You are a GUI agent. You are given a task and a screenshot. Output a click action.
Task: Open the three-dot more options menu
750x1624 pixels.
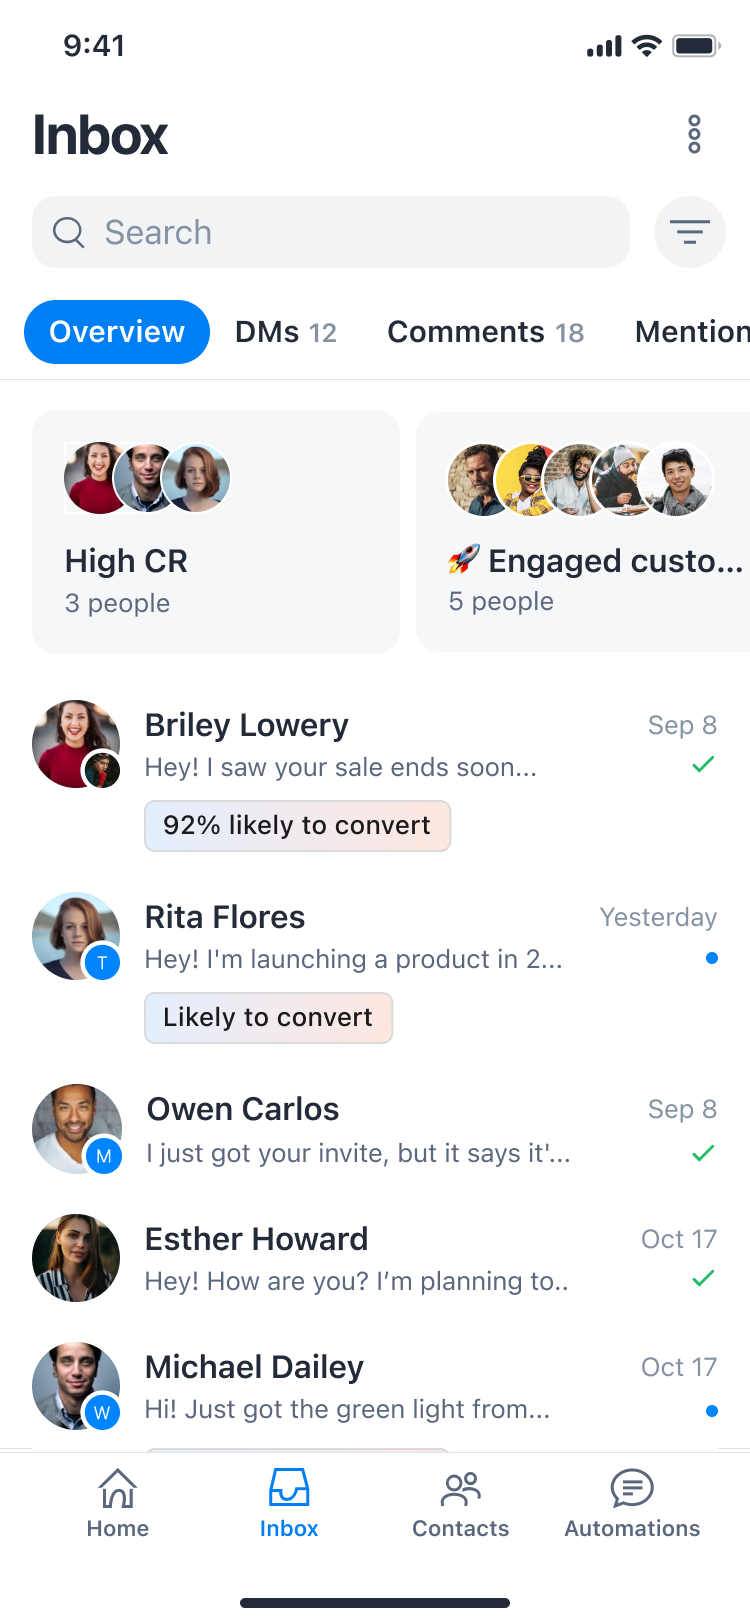point(694,134)
